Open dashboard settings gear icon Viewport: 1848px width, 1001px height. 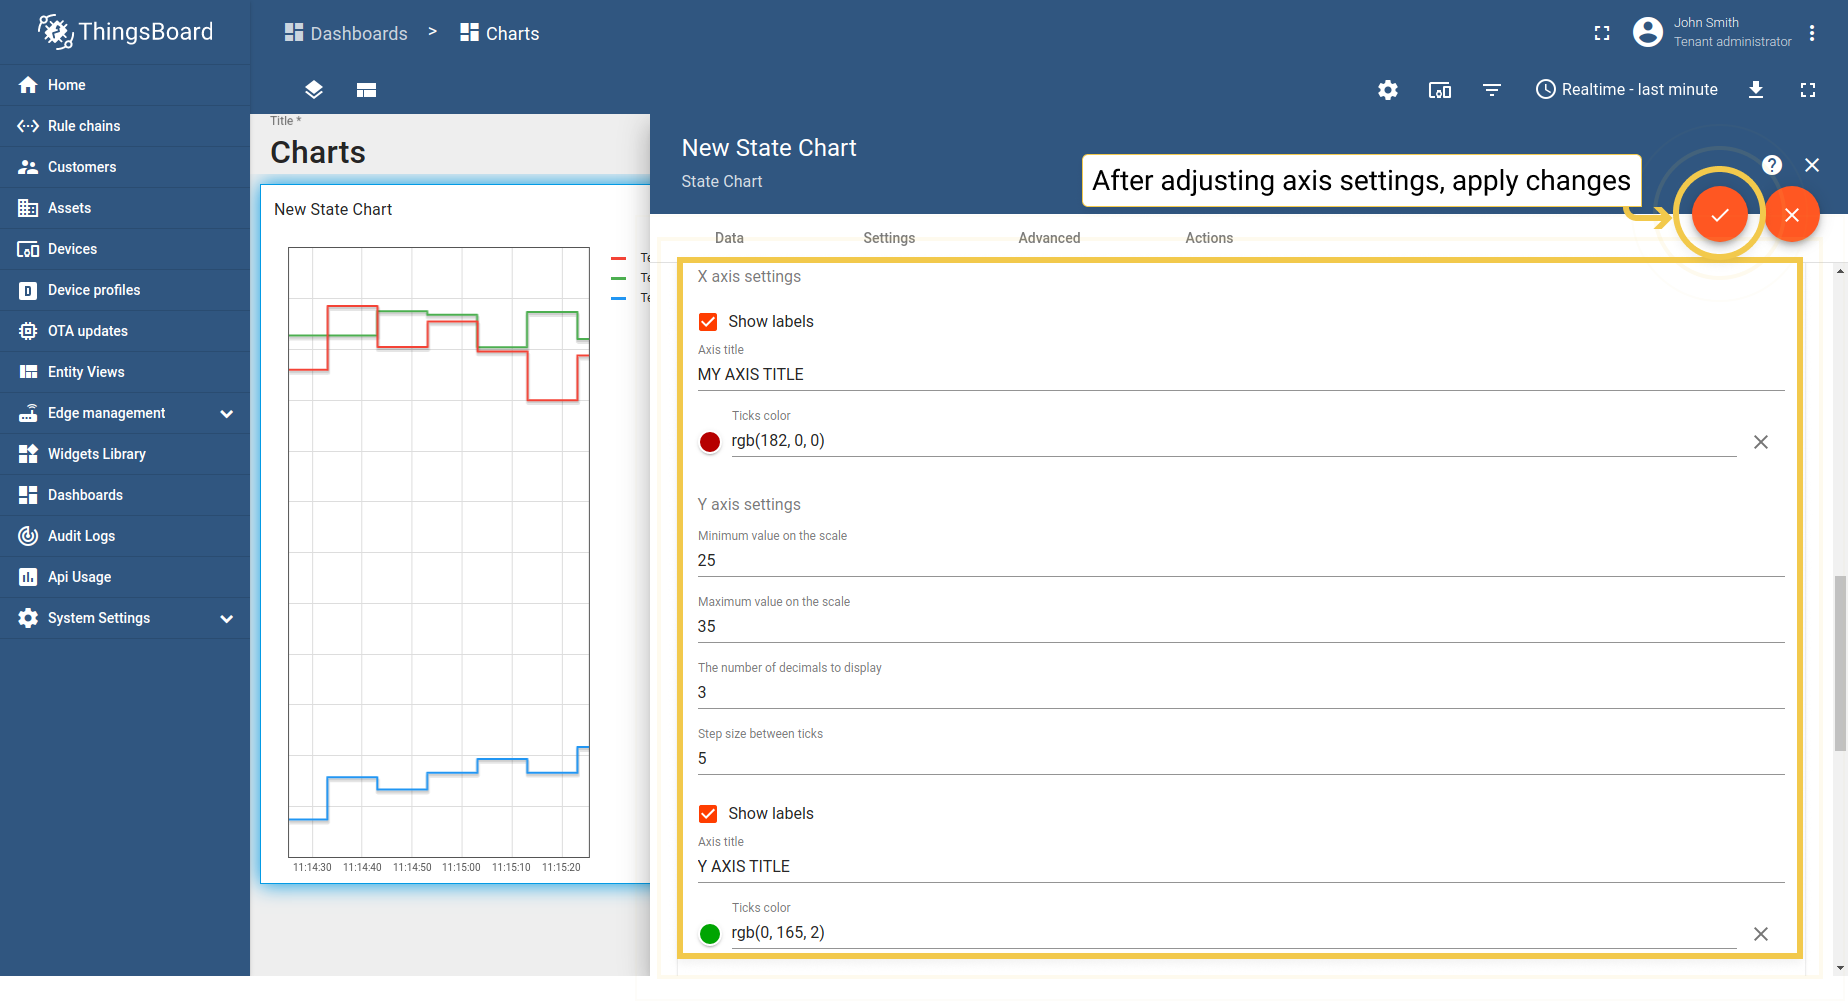(x=1387, y=90)
